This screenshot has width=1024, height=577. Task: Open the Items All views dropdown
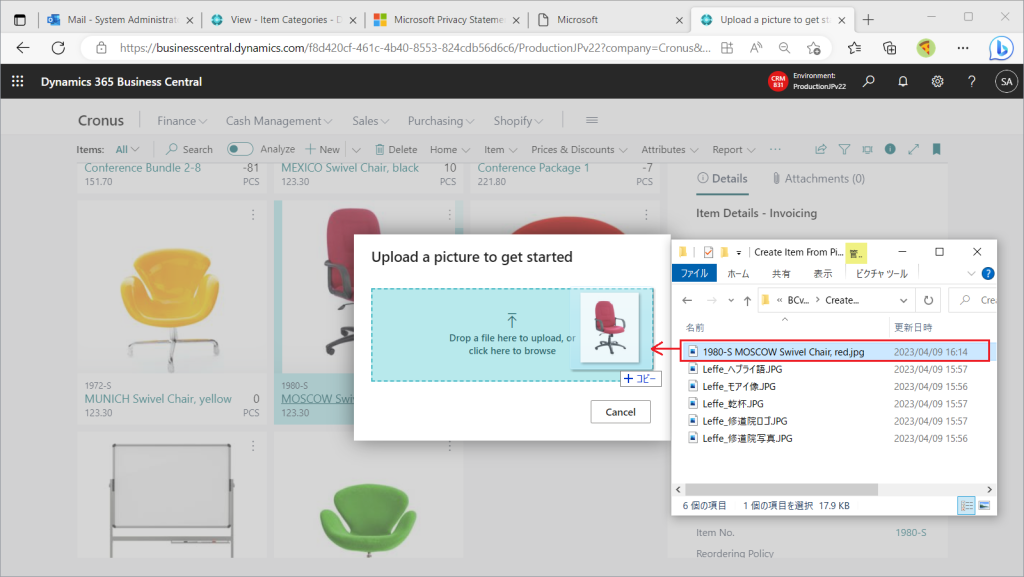[127, 149]
